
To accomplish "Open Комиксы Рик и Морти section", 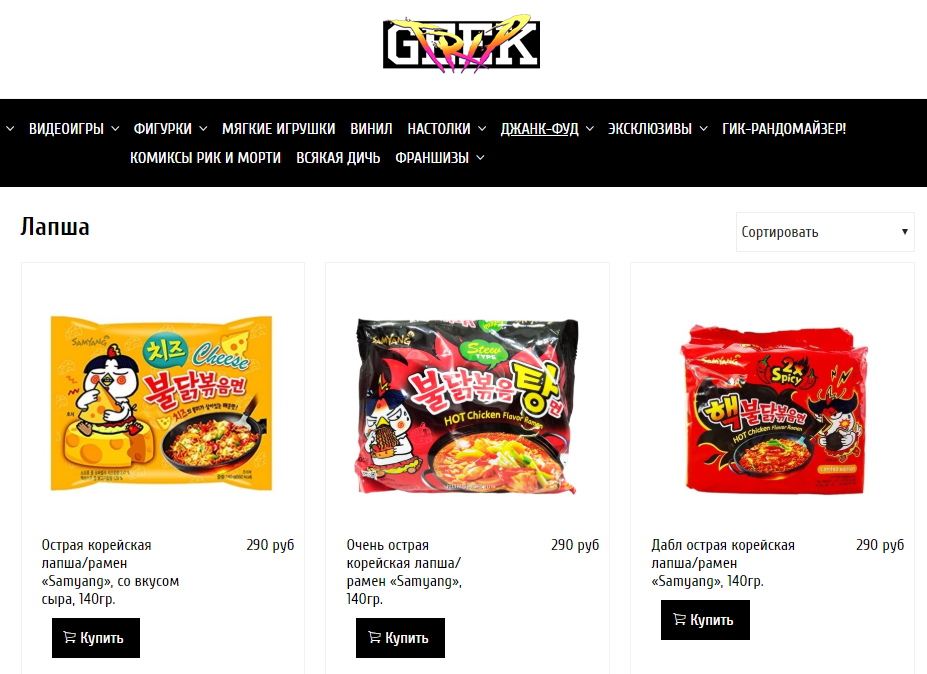I will [205, 158].
